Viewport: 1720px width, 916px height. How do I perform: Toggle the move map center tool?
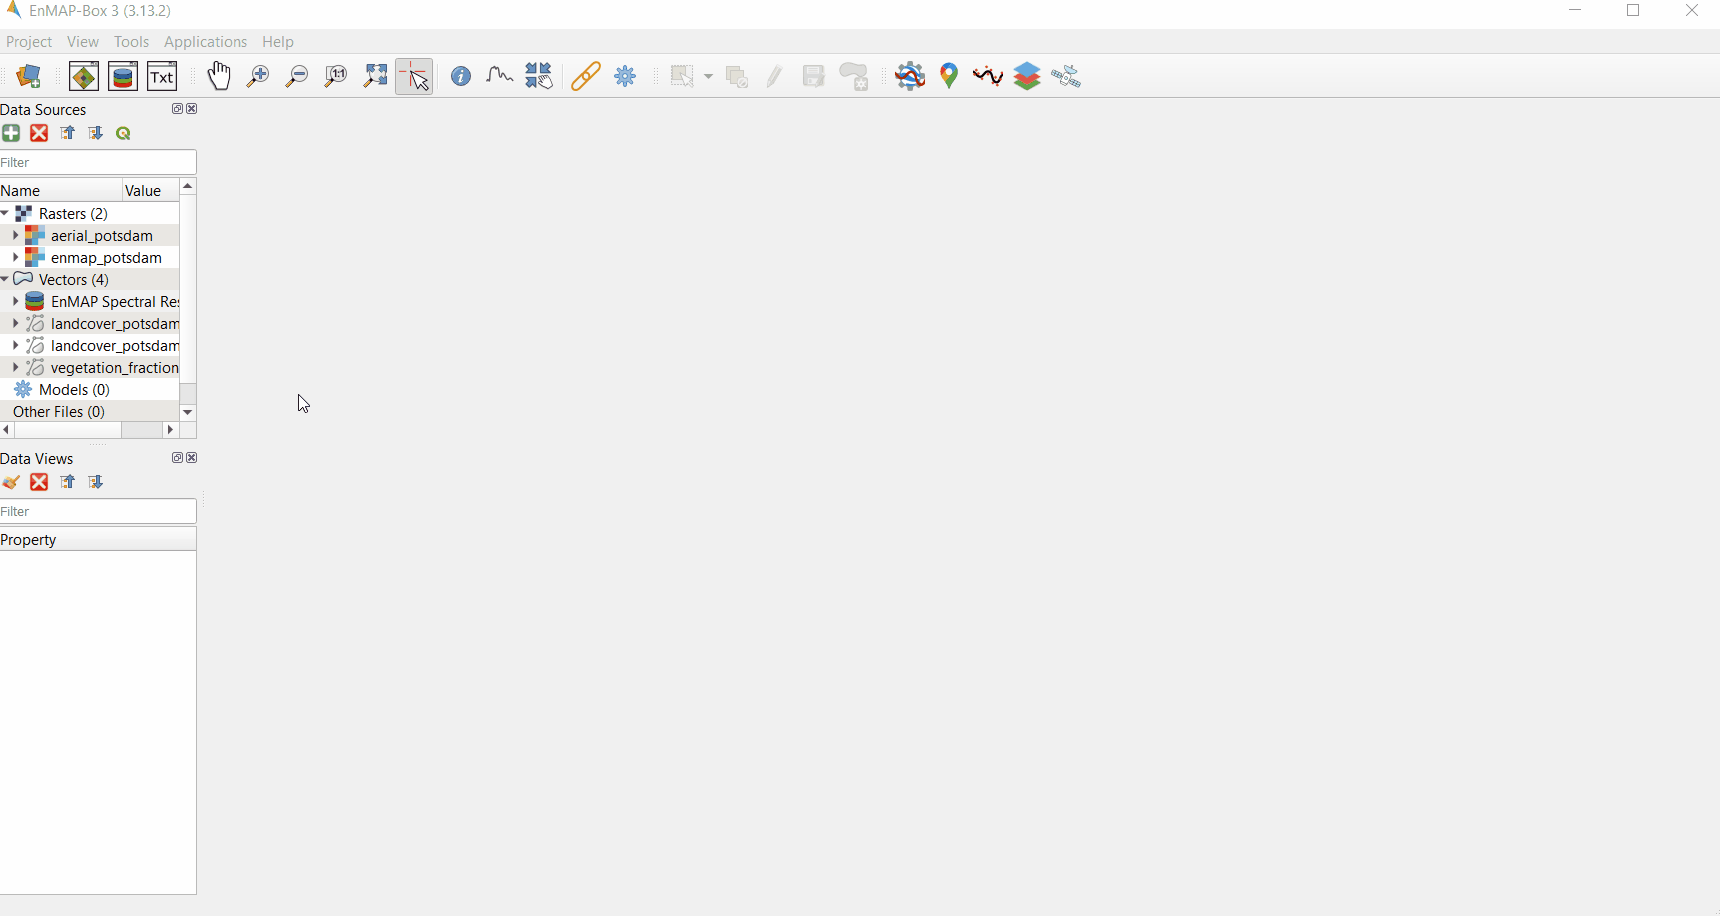539,77
